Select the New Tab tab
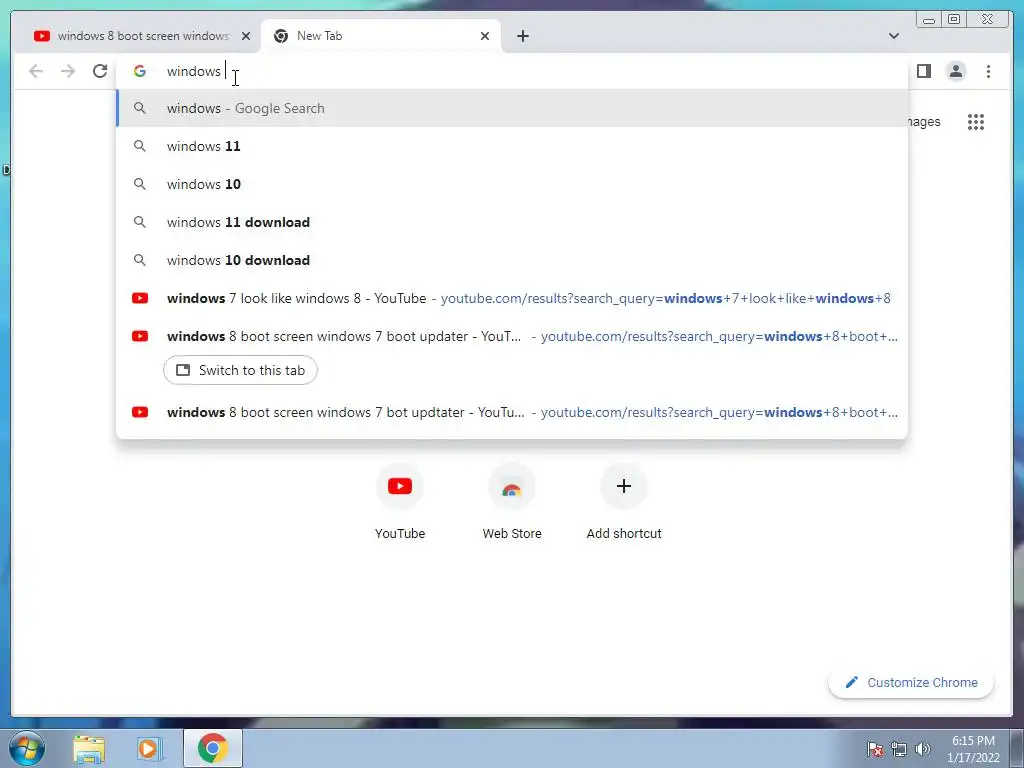 click(381, 36)
